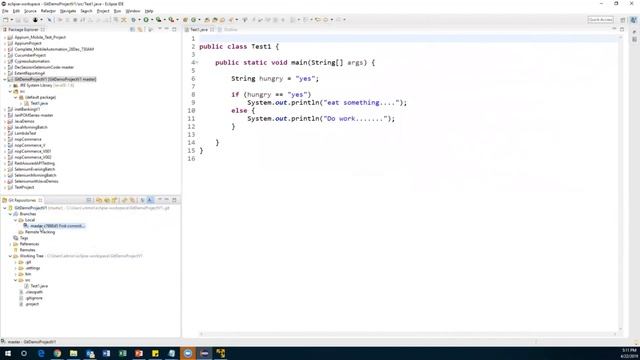
Task: Open Windows Start menu
Action: click(x=8, y=353)
